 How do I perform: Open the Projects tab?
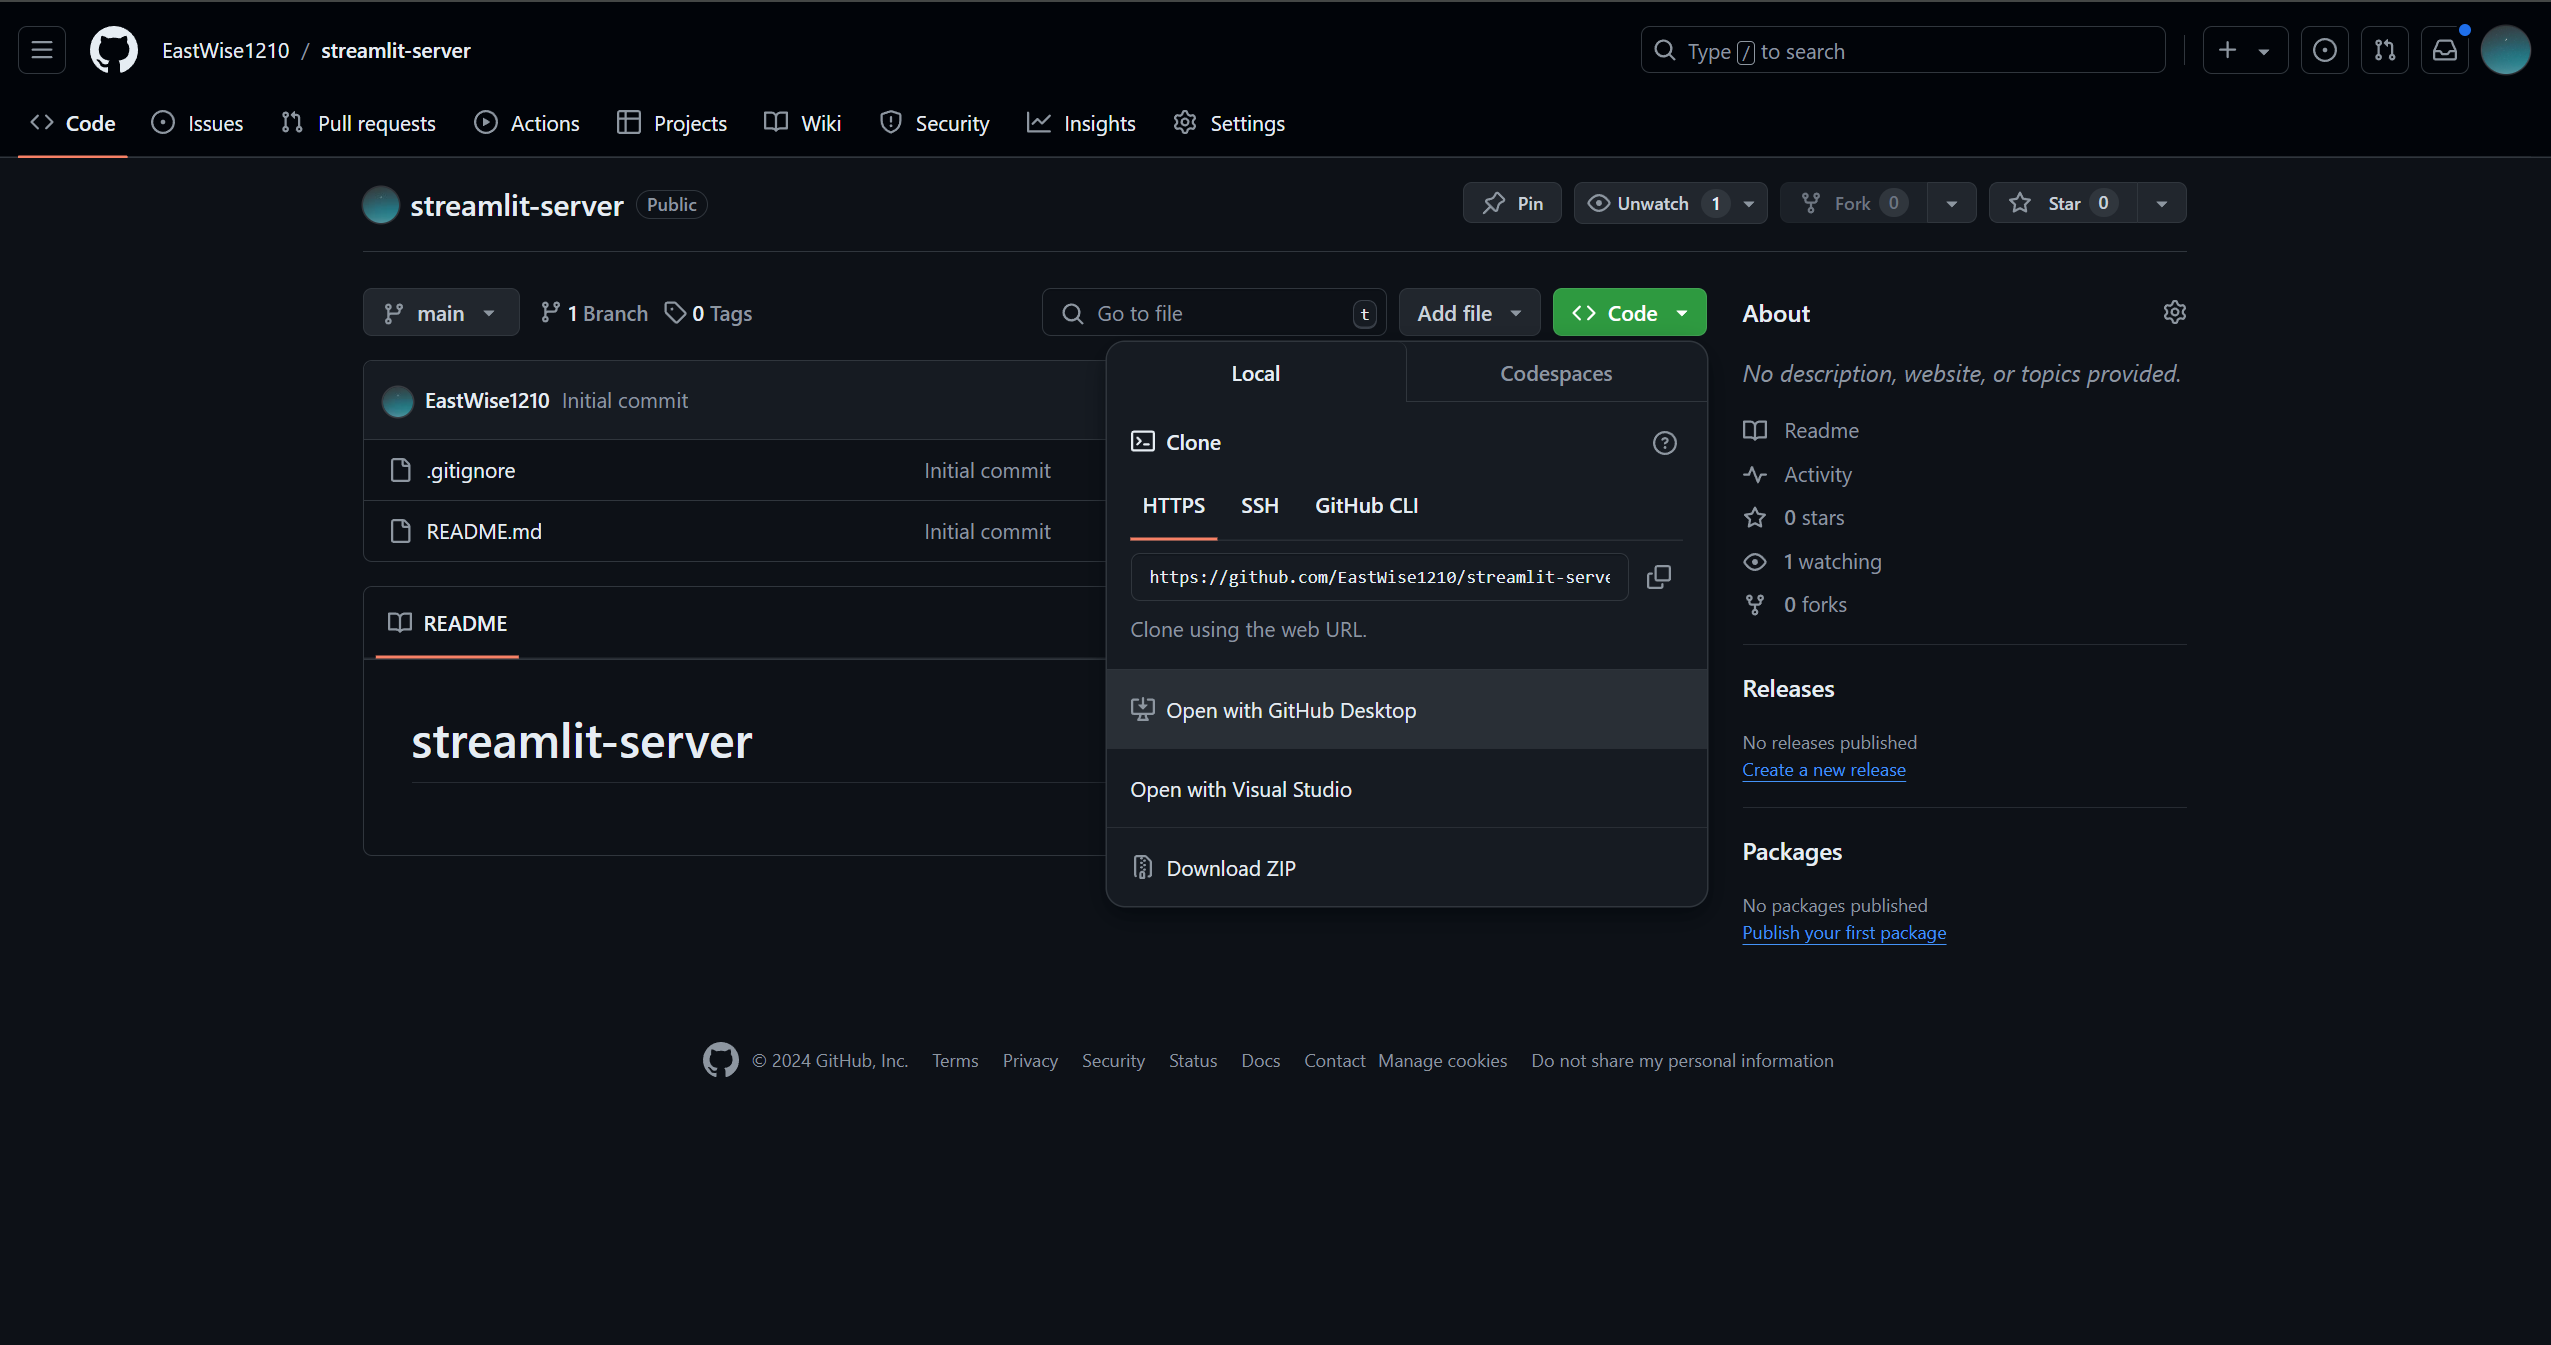coord(672,123)
